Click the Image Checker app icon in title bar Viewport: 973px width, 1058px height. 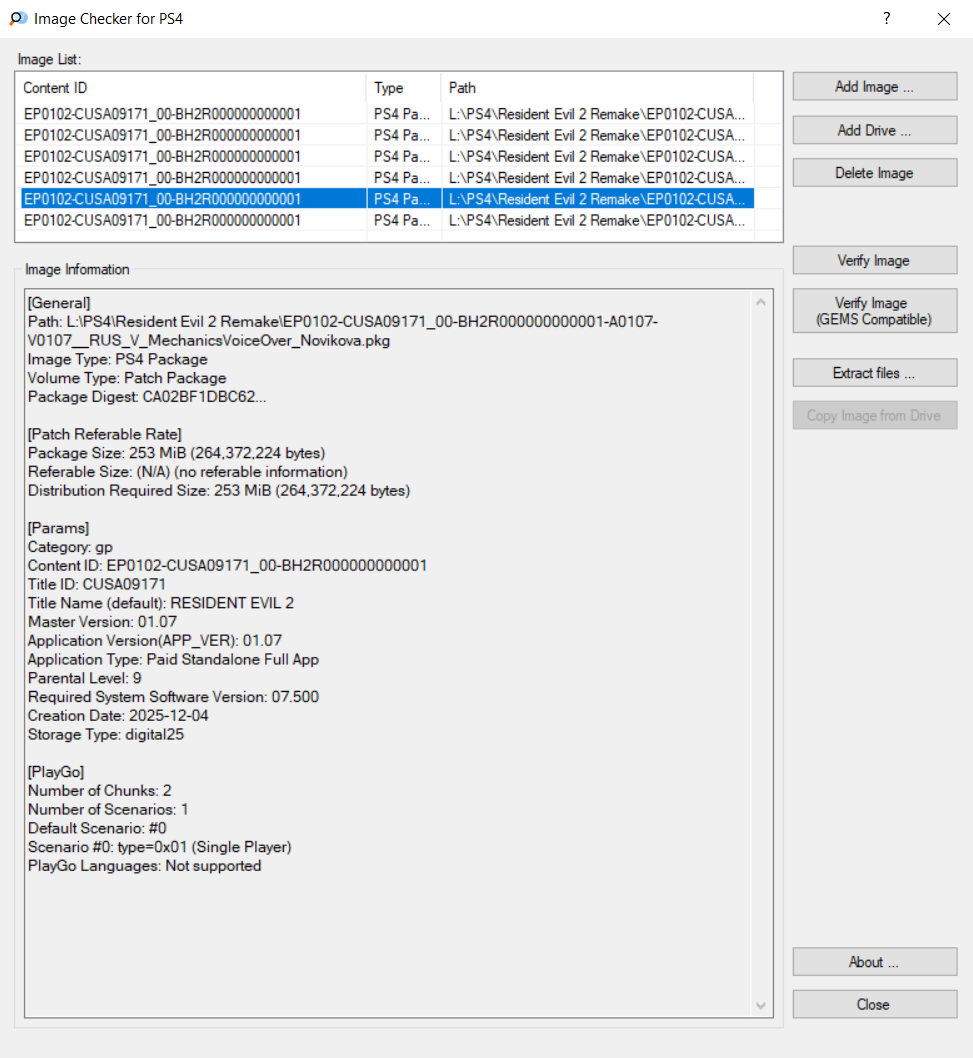point(18,19)
